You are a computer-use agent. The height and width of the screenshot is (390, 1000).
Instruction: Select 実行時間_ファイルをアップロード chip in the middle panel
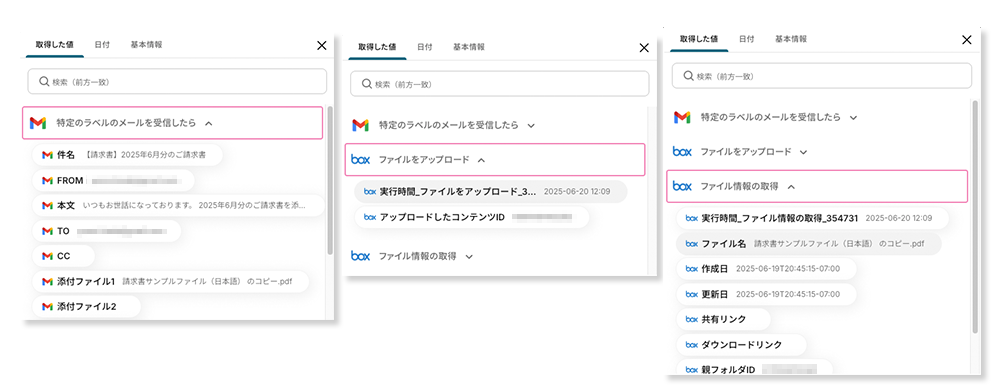coord(491,191)
